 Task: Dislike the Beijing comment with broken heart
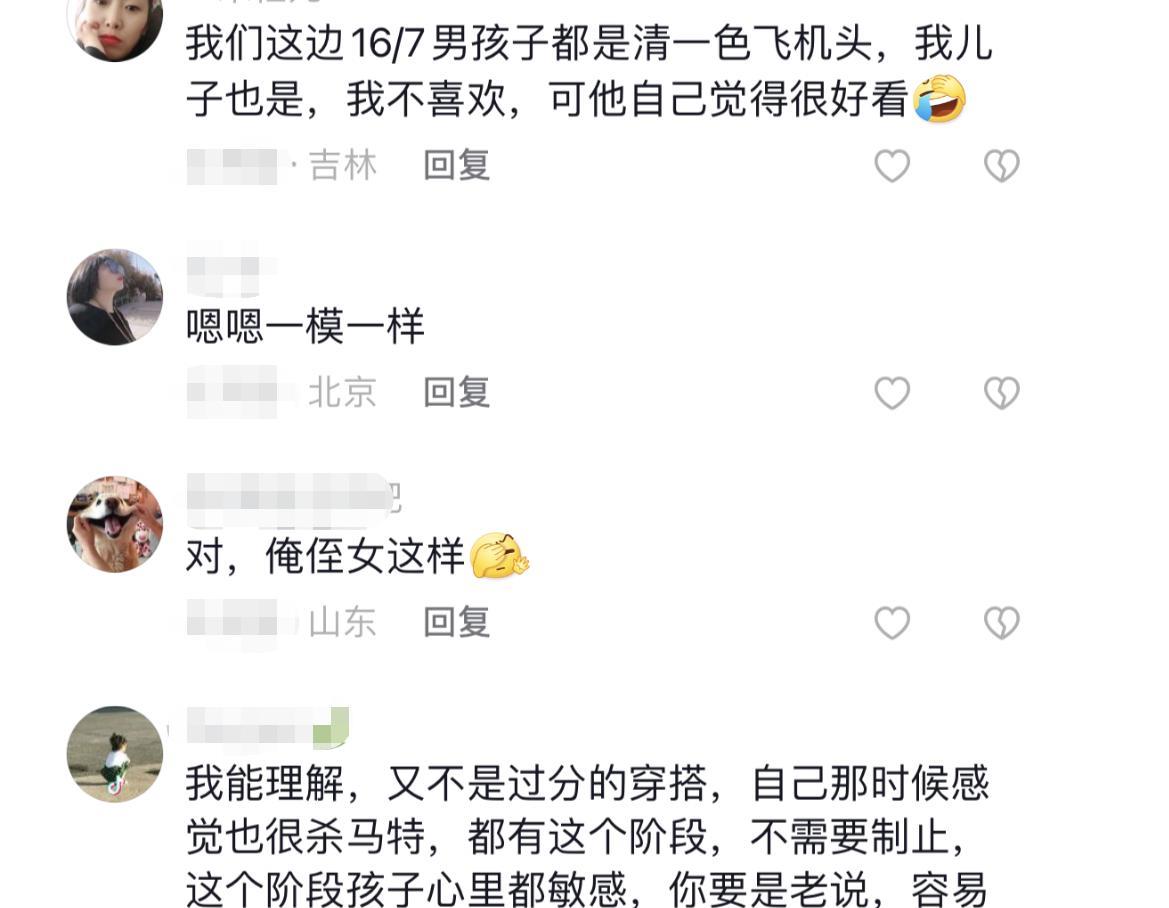click(1001, 393)
